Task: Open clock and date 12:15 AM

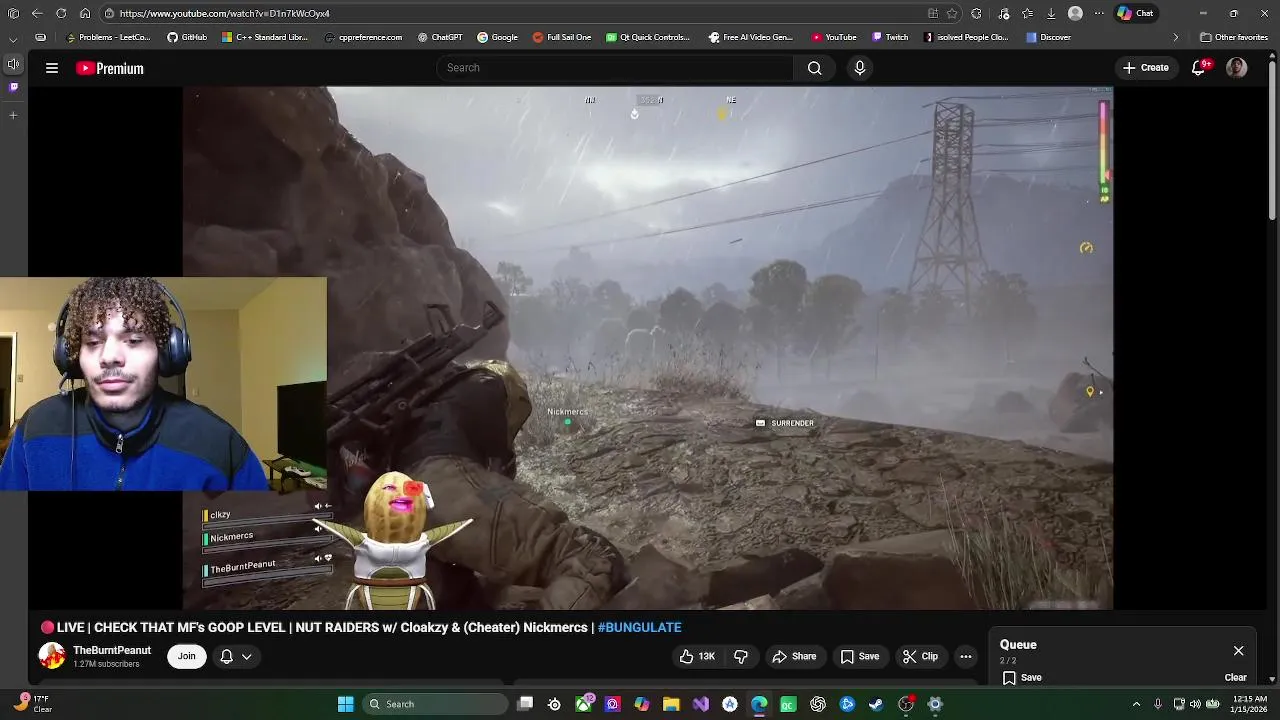Action: 1250,704
